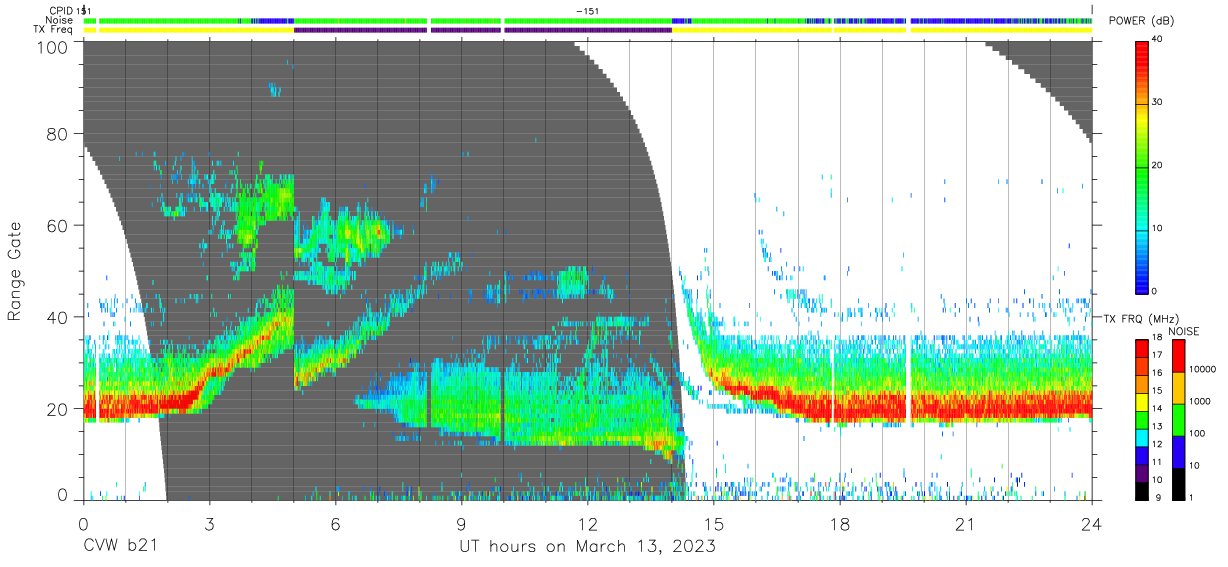Click the "-151" CPID value text
This screenshot has height=567, width=1228.
point(588,10)
